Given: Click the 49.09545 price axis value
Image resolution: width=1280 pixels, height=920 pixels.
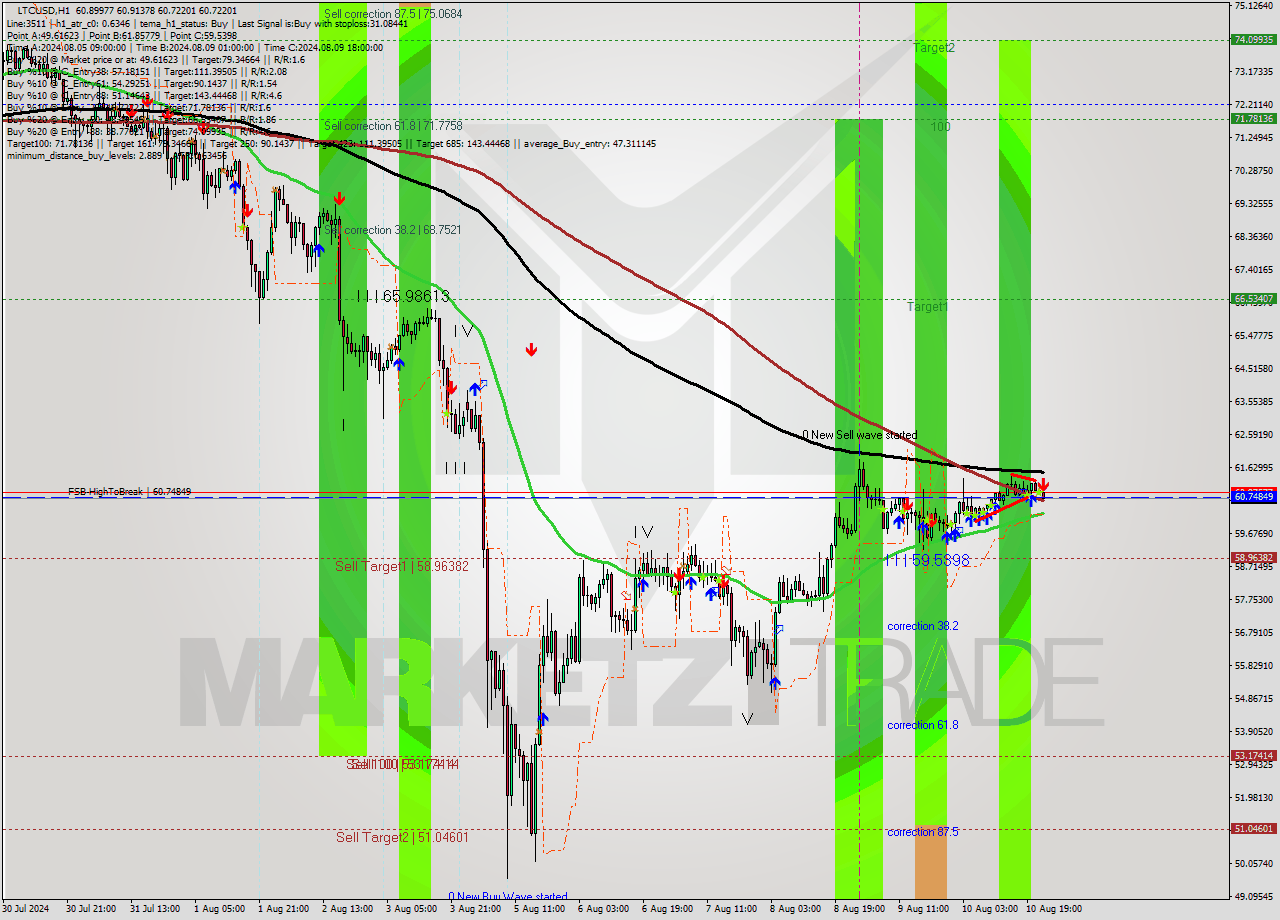Looking at the screenshot, I should (x=1253, y=896).
